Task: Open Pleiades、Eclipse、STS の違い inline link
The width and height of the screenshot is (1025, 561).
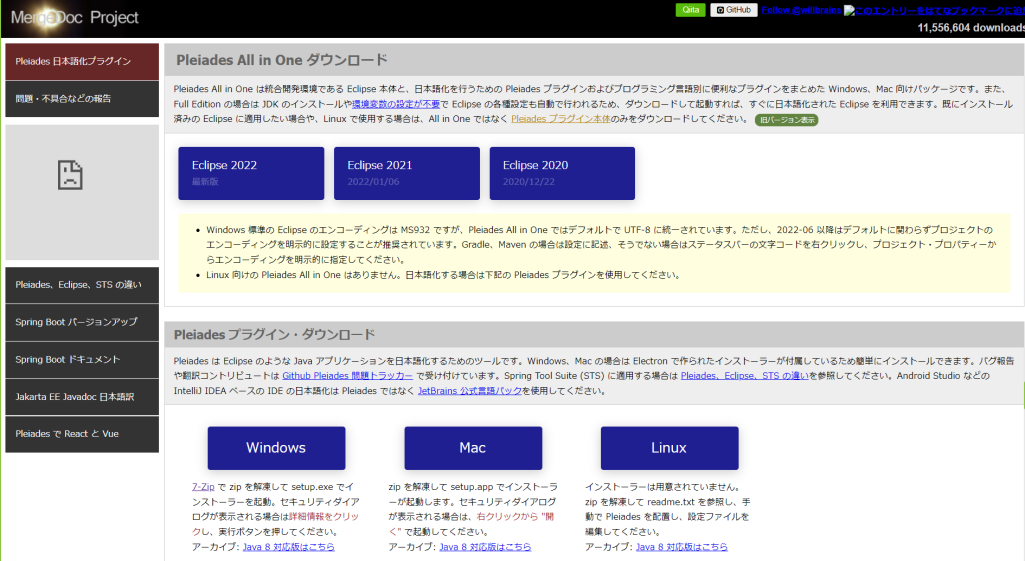Action: [x=745, y=376]
